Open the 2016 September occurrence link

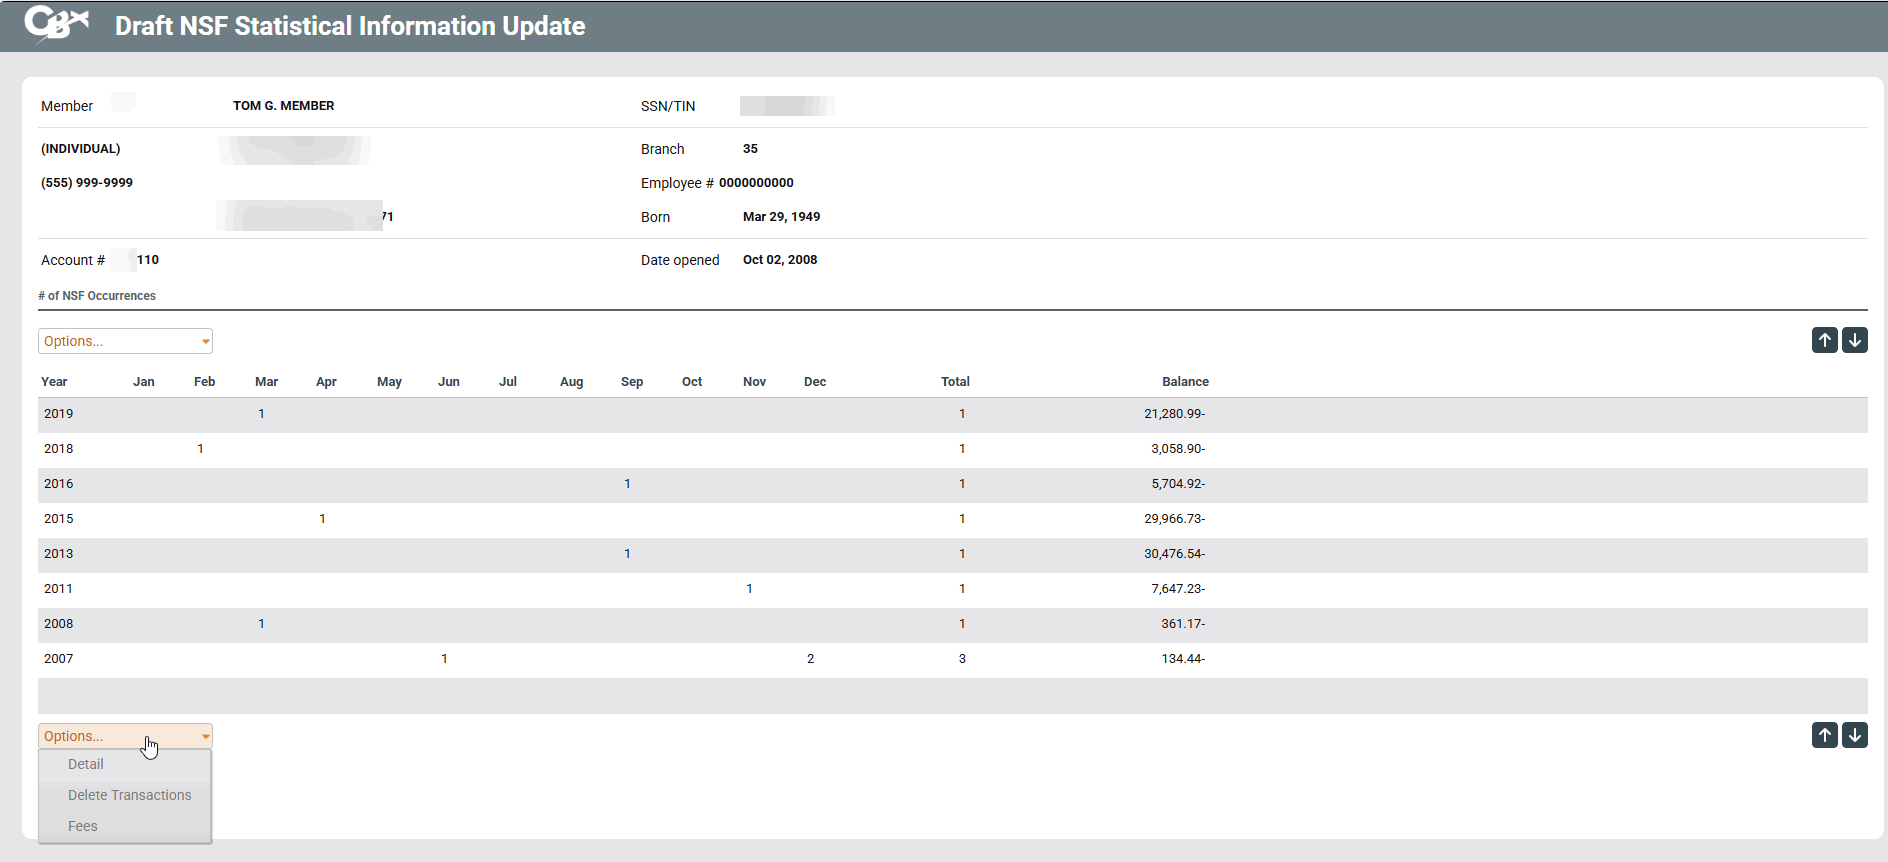[x=627, y=484]
